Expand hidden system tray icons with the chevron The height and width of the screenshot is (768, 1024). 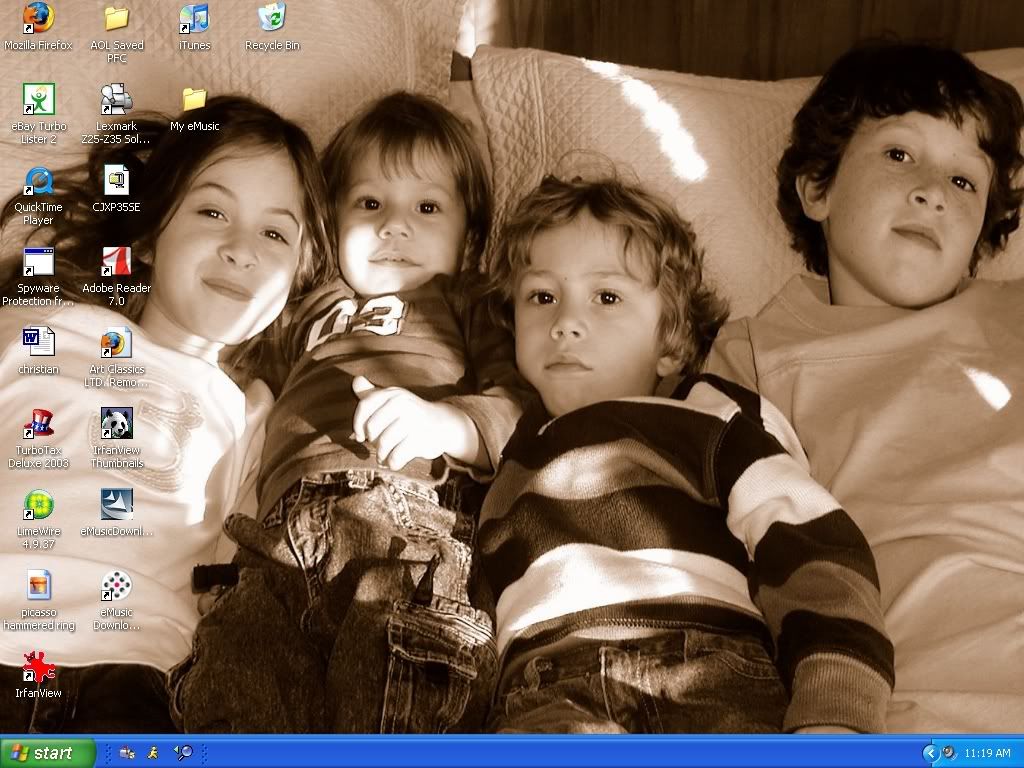tap(931, 752)
